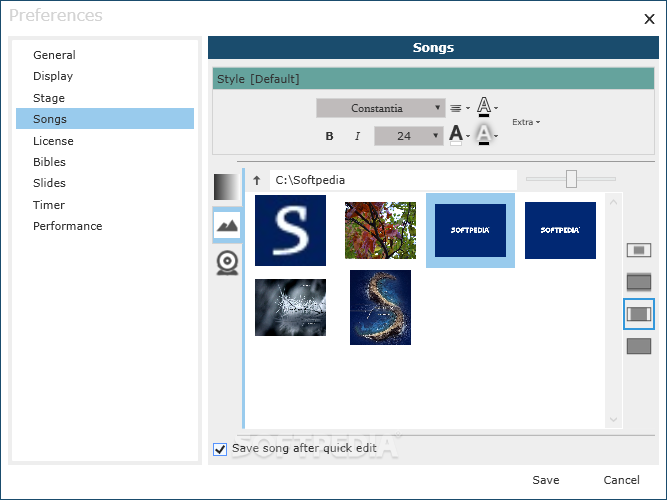Select the second image fit mode icon
The width and height of the screenshot is (667, 500).
pos(639,282)
